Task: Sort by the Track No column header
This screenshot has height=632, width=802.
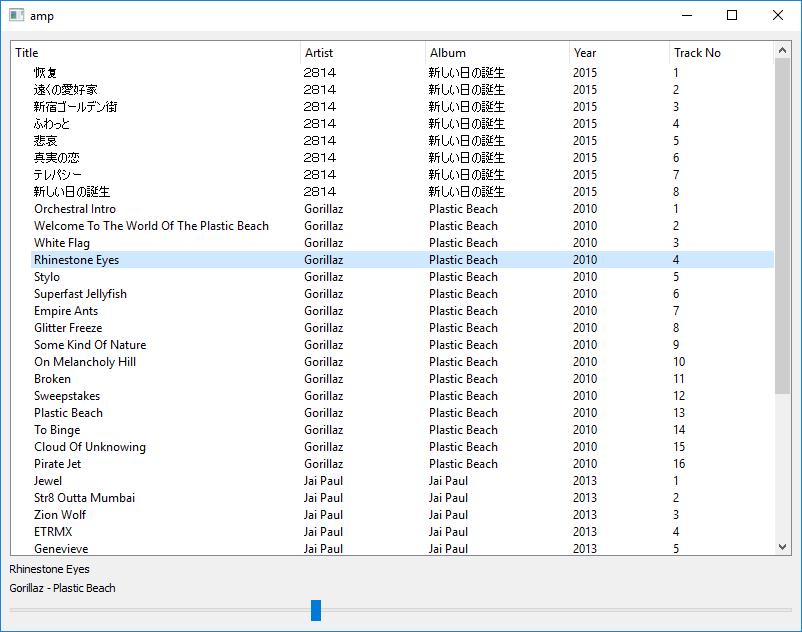Action: 721,53
